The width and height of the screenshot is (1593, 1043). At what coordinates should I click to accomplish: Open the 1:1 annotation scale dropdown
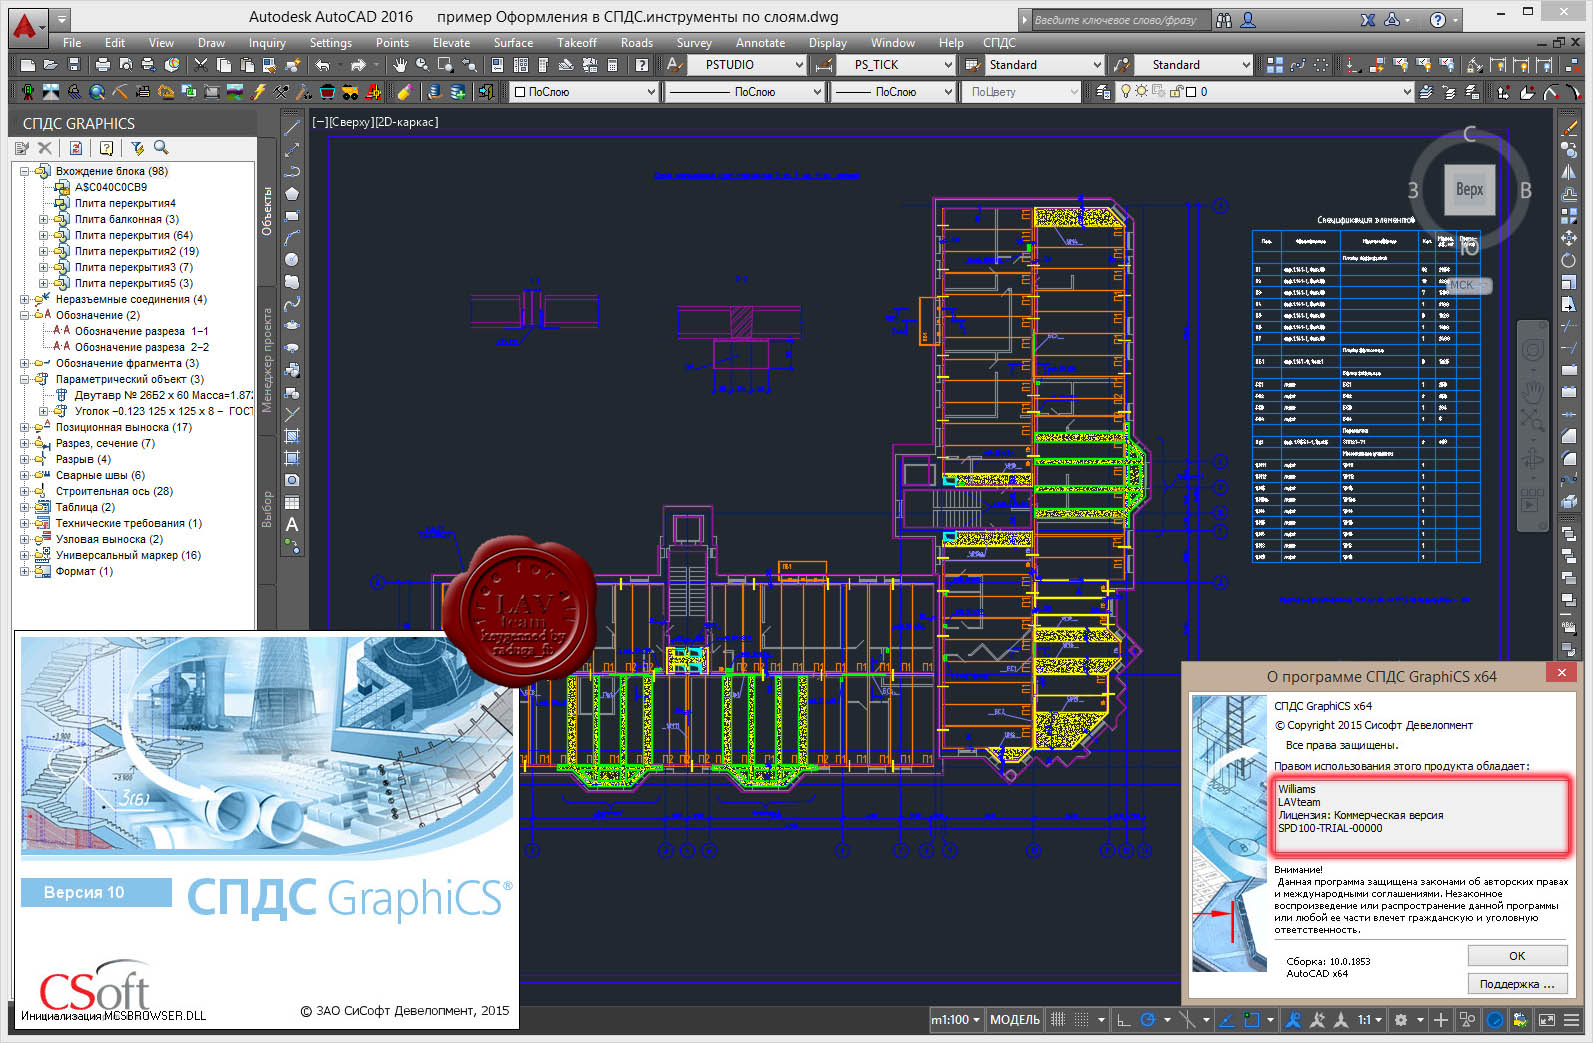(x=1370, y=1020)
